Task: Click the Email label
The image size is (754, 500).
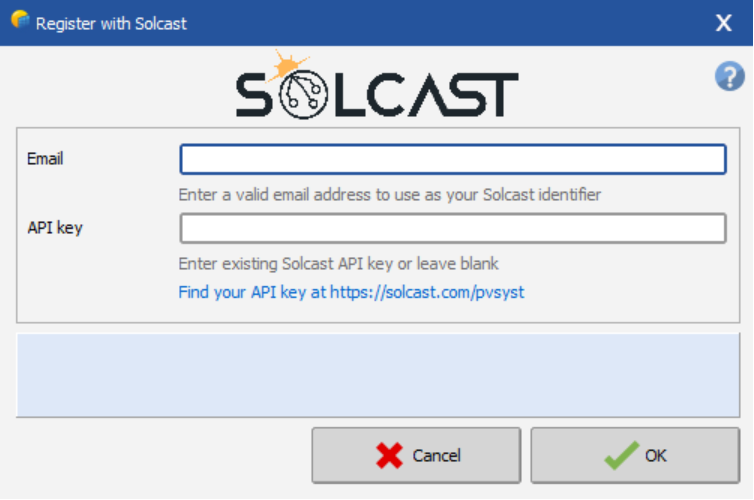Action: coord(45,159)
